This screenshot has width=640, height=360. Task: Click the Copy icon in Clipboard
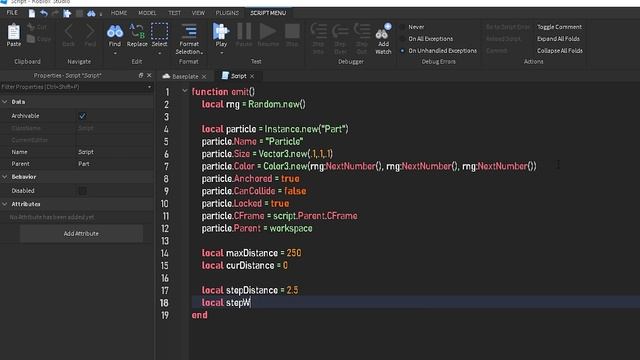(x=31, y=39)
